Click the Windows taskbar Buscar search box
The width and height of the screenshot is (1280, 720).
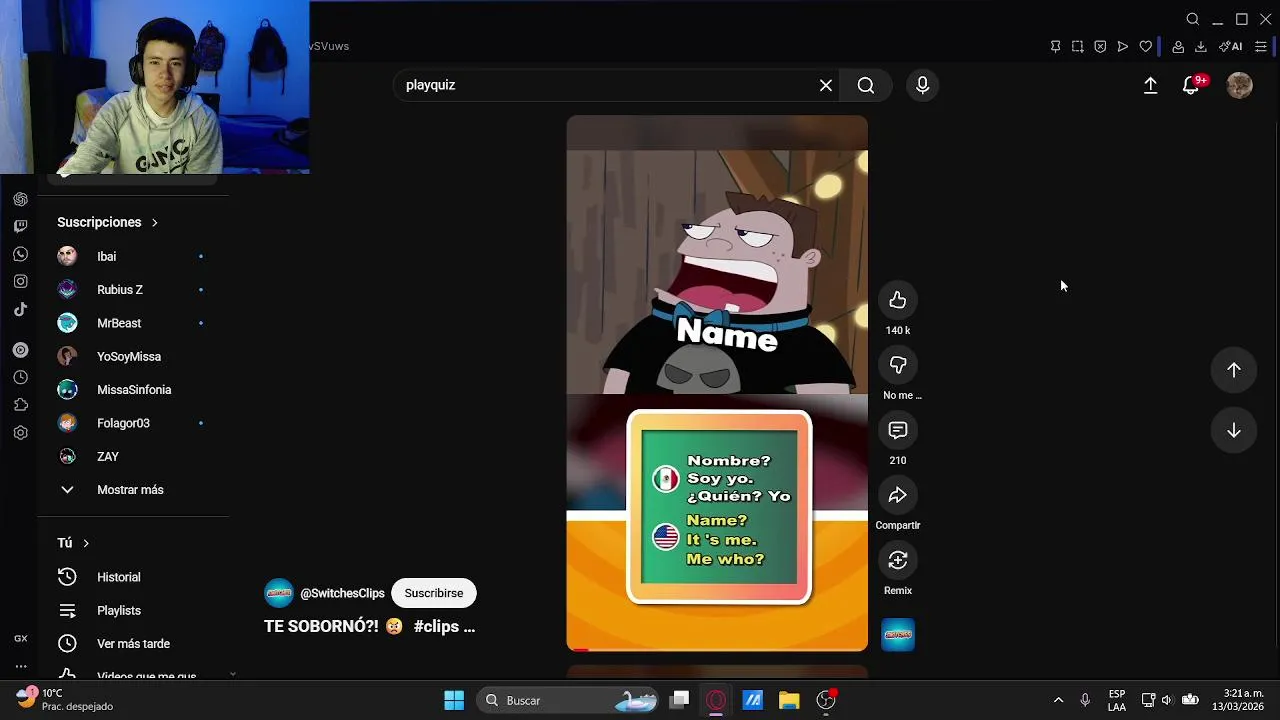(x=566, y=700)
